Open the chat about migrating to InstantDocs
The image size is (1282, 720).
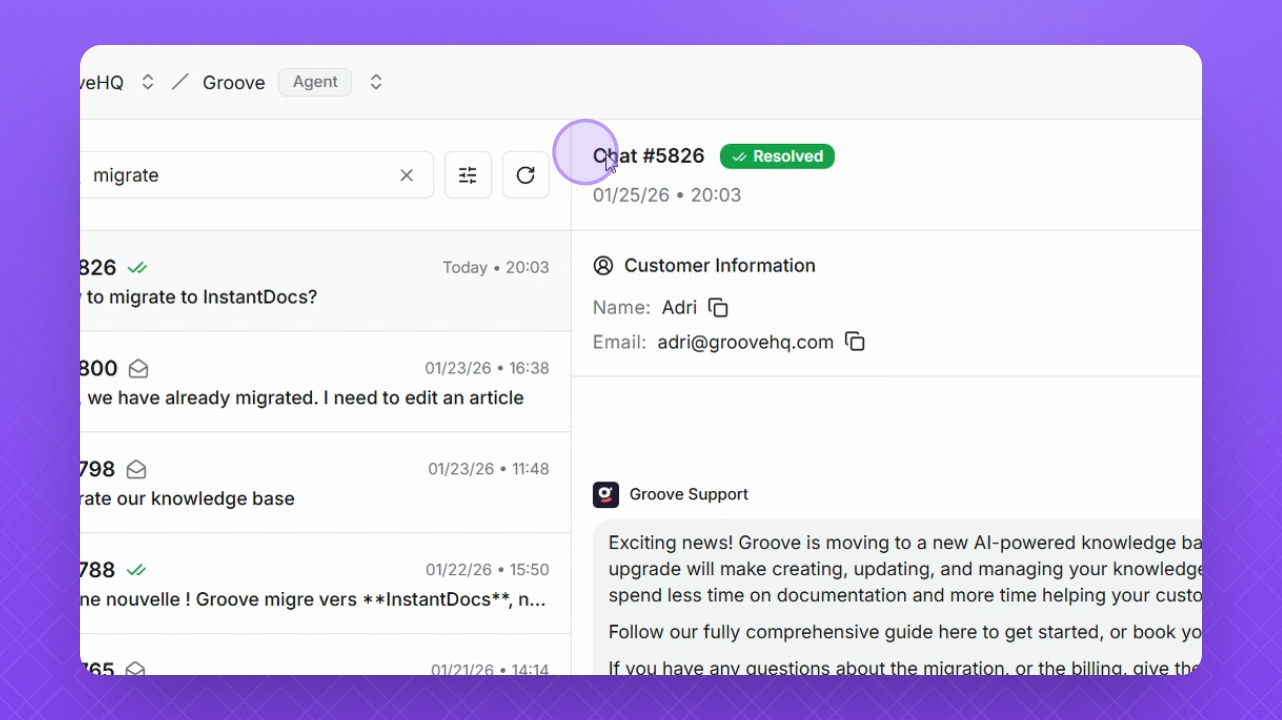326,281
